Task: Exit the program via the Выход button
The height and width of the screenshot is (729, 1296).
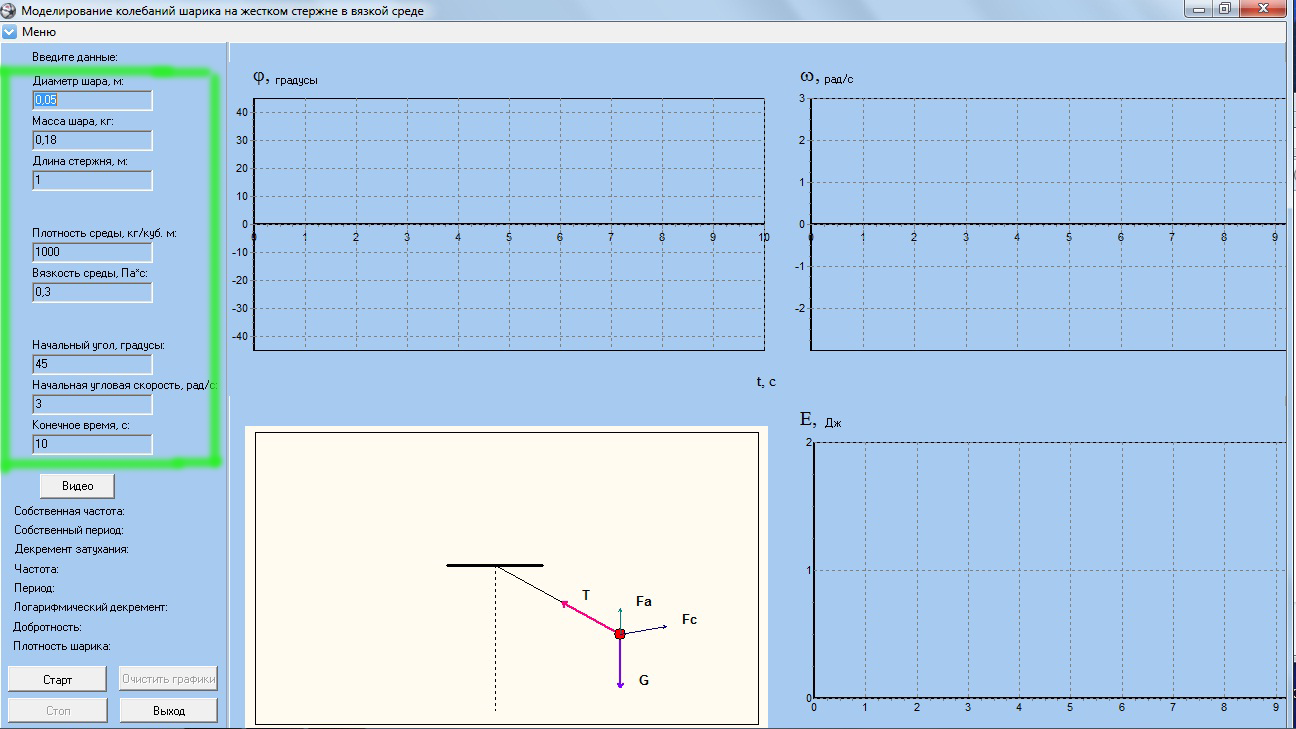Action: tap(169, 710)
